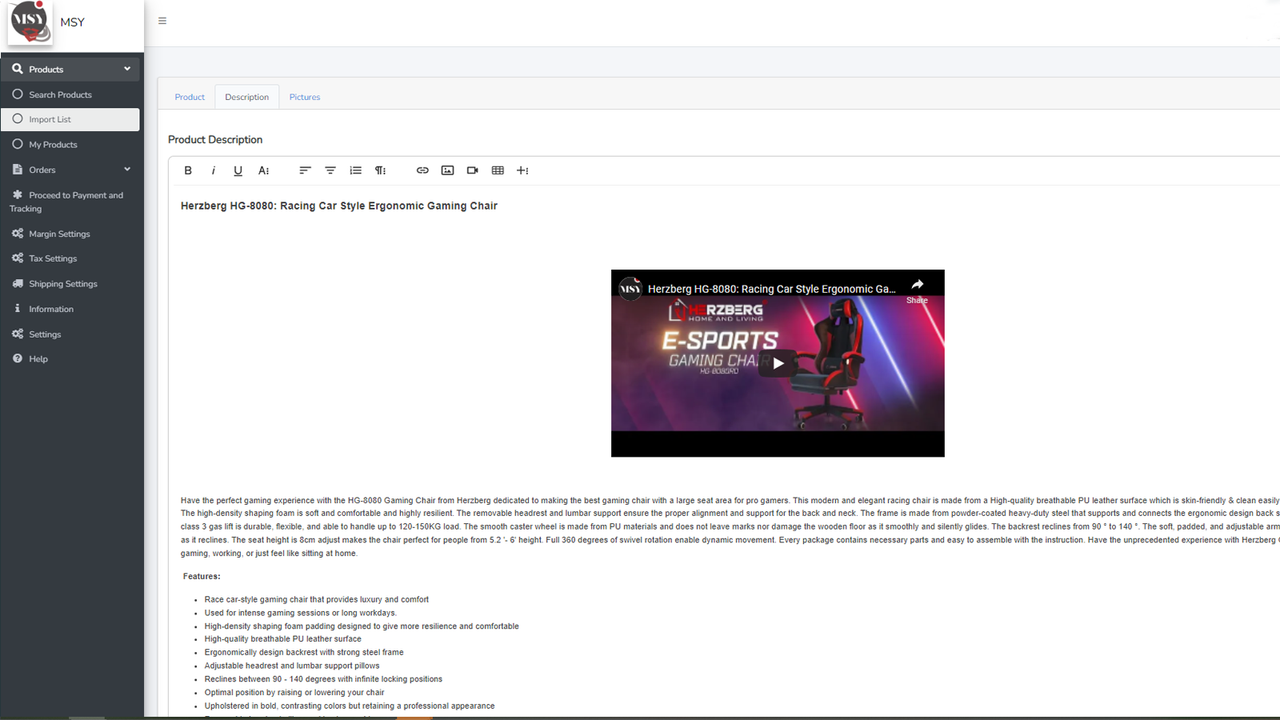The width and height of the screenshot is (1280, 720).
Task: Toggle bold formatting in the editor
Action: (x=188, y=170)
